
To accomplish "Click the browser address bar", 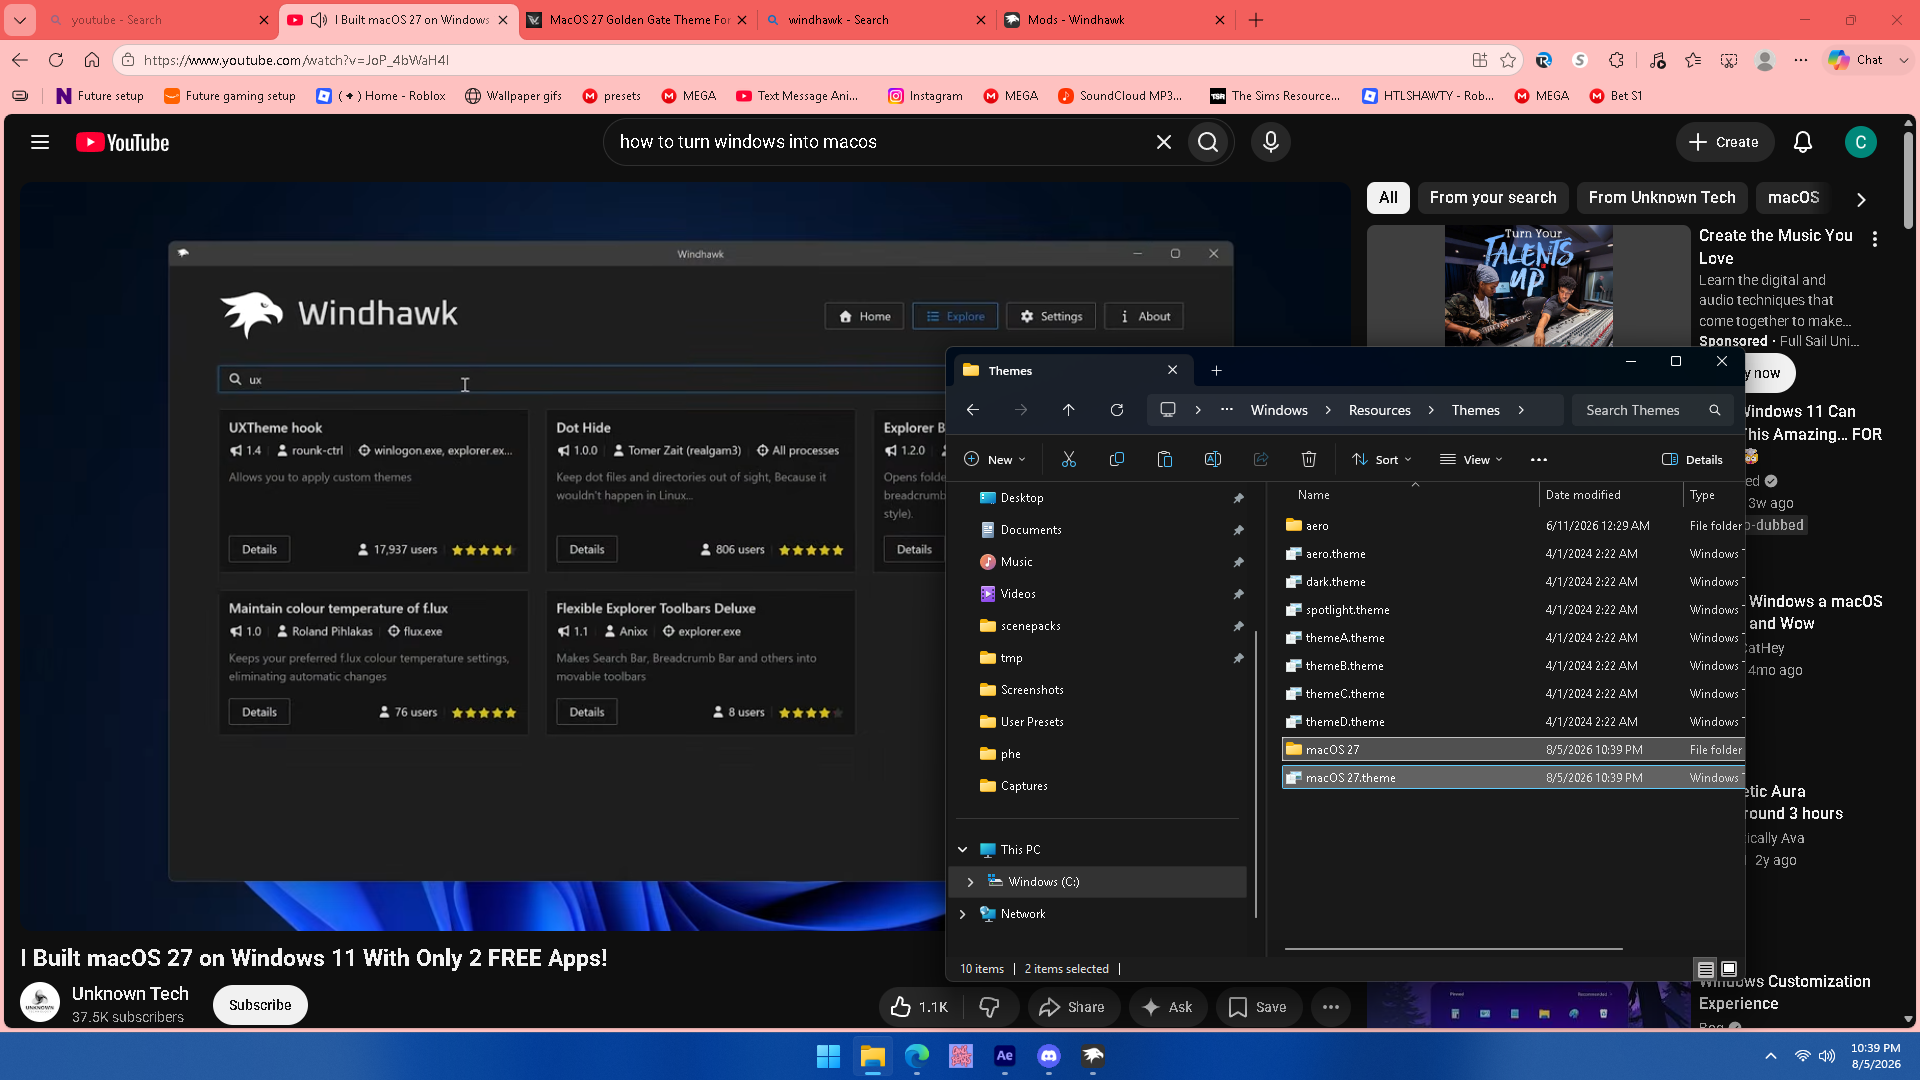I will click(x=800, y=60).
